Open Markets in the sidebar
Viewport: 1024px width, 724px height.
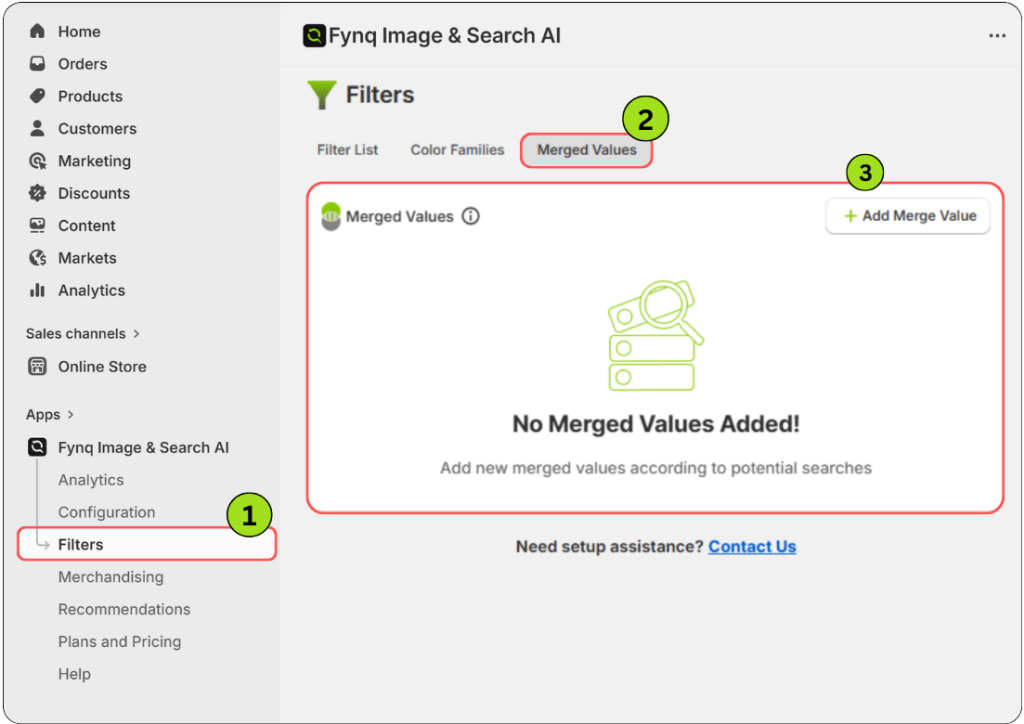pos(87,258)
